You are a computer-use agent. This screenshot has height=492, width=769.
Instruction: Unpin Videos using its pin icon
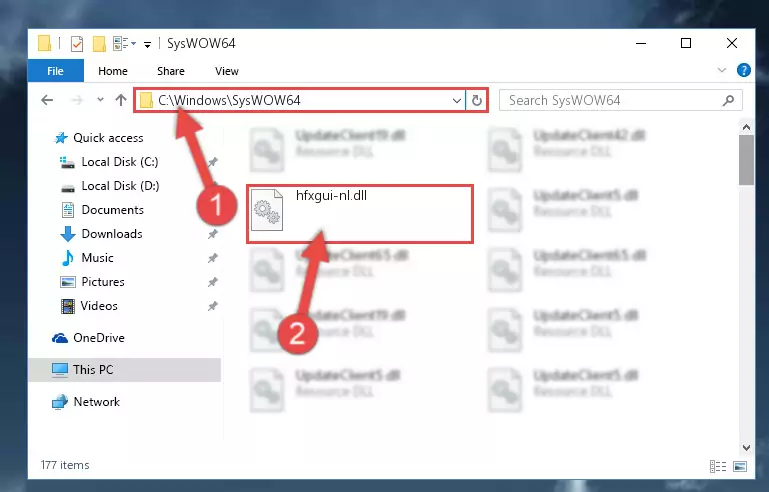coord(212,306)
